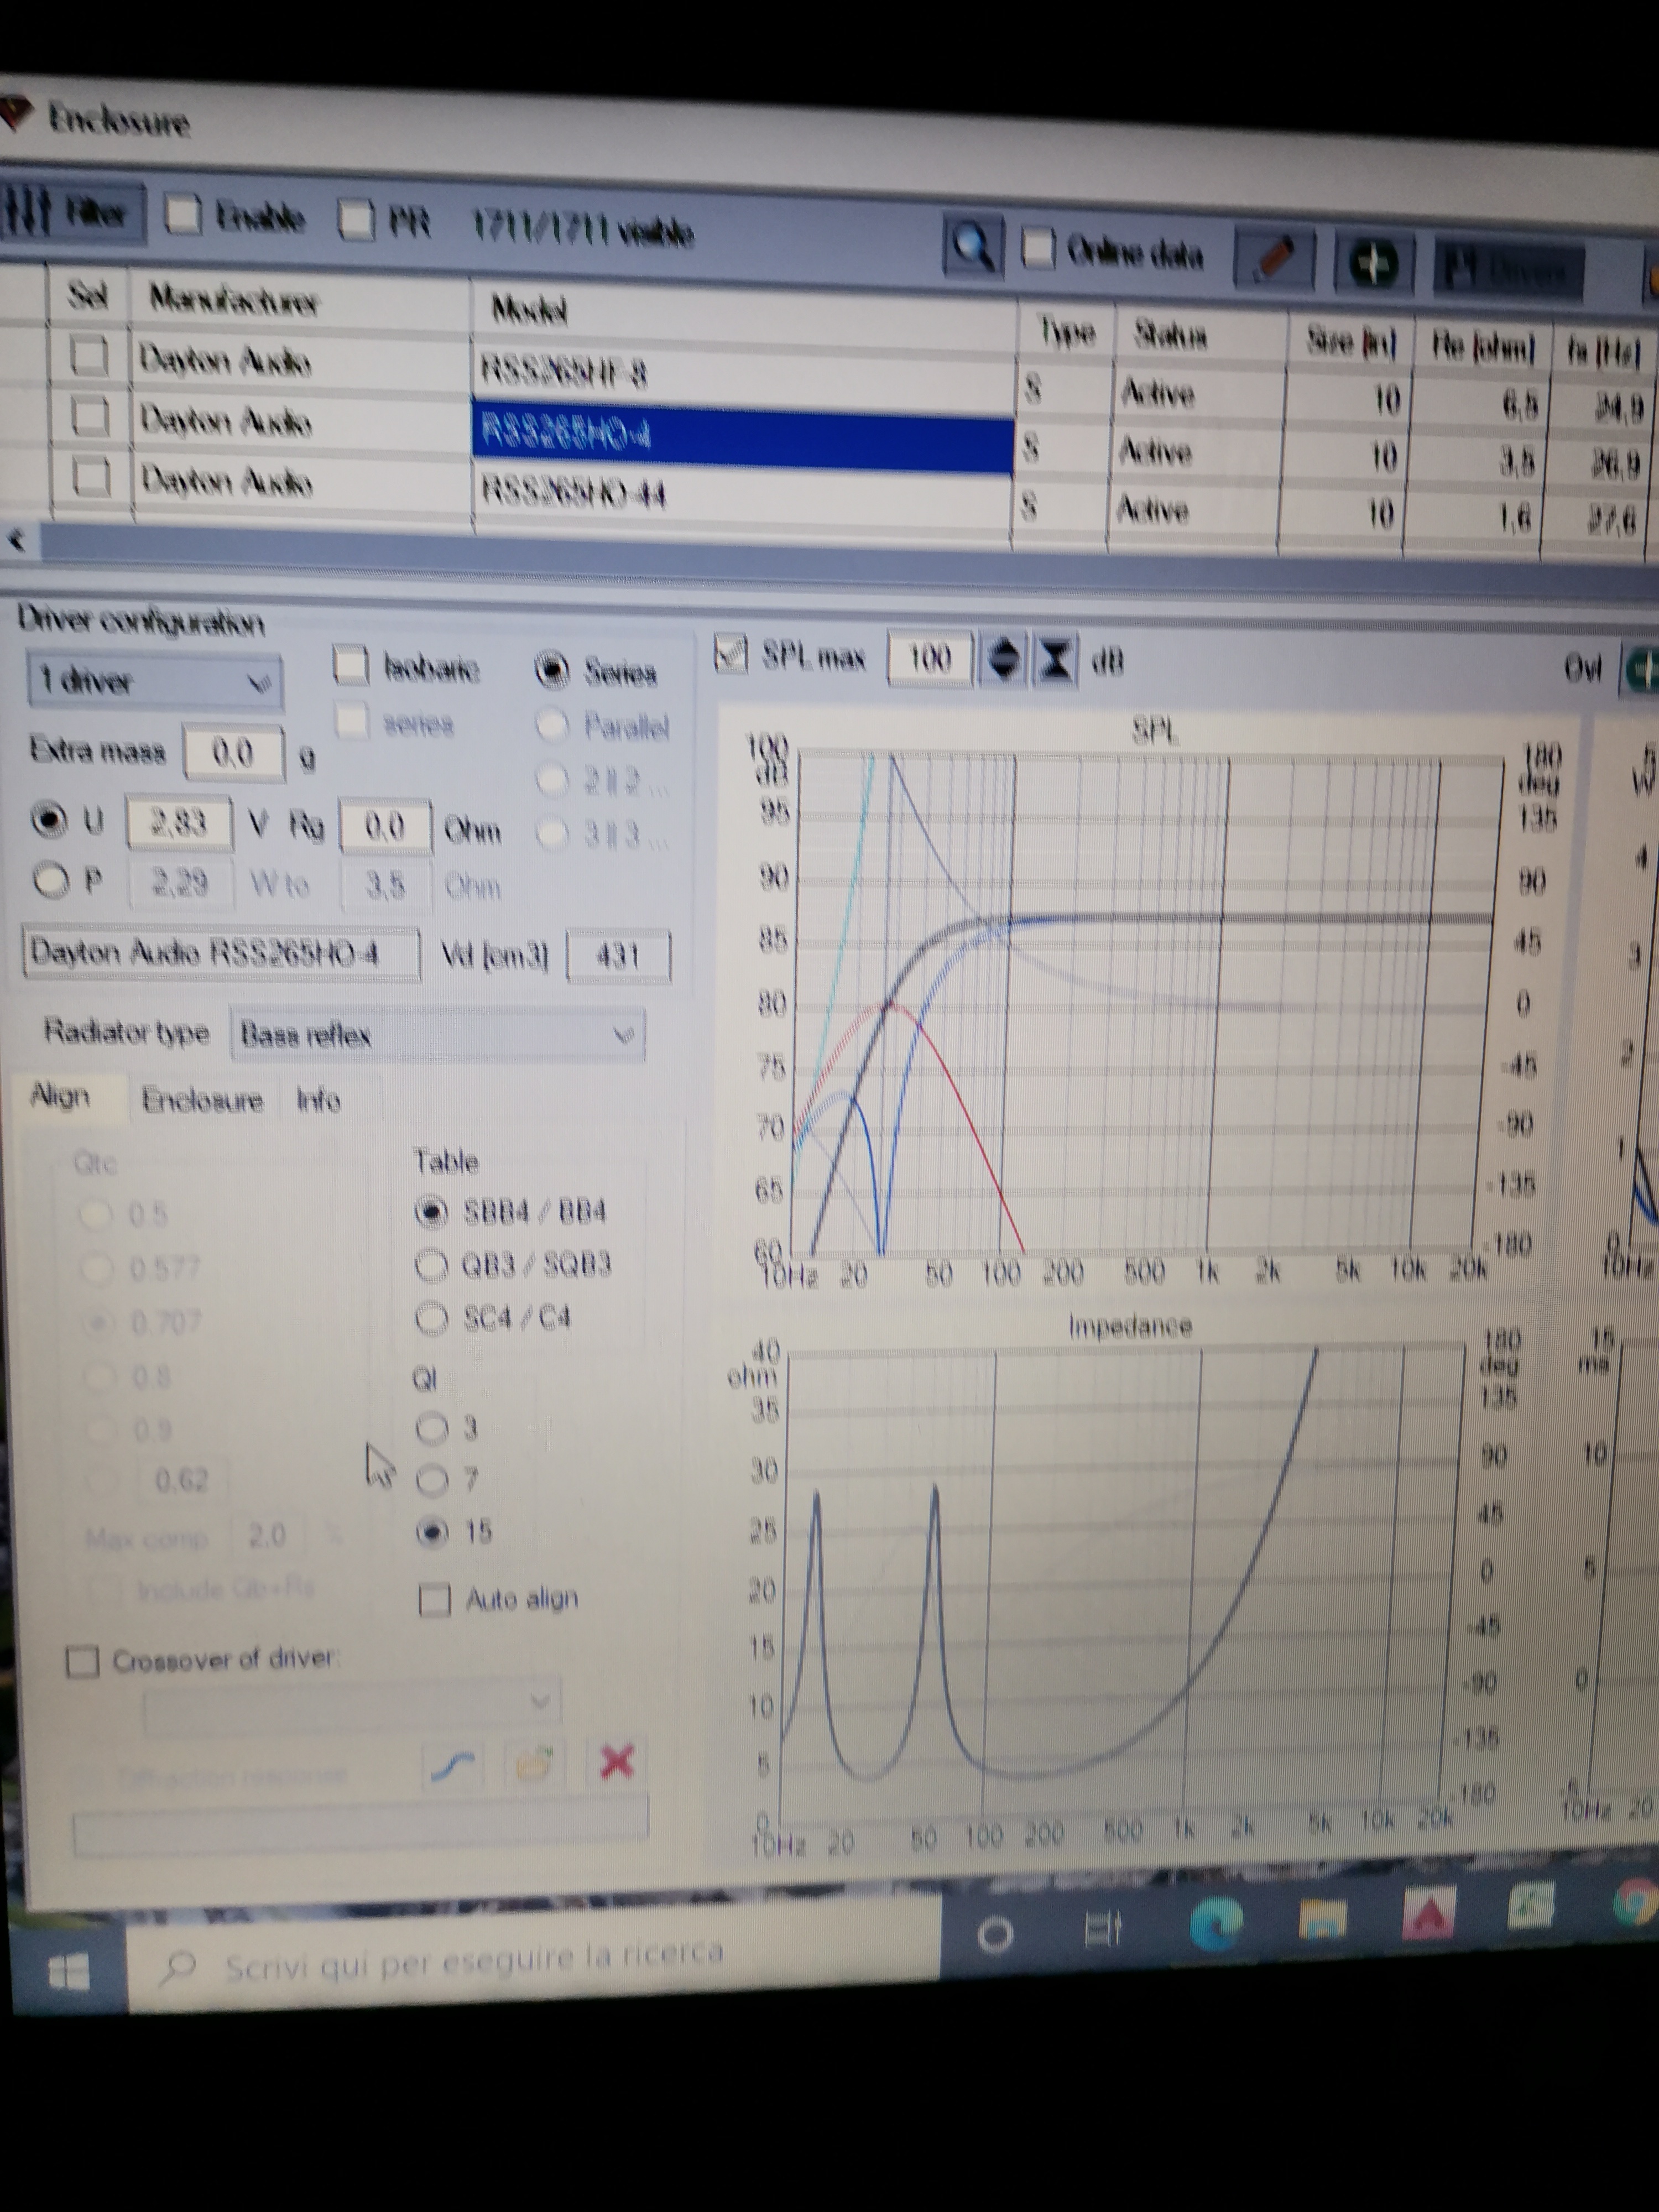Viewport: 1659px width, 2212px height.
Task: Check Sel box for RSS265HO-4 row
Action: click(x=90, y=416)
